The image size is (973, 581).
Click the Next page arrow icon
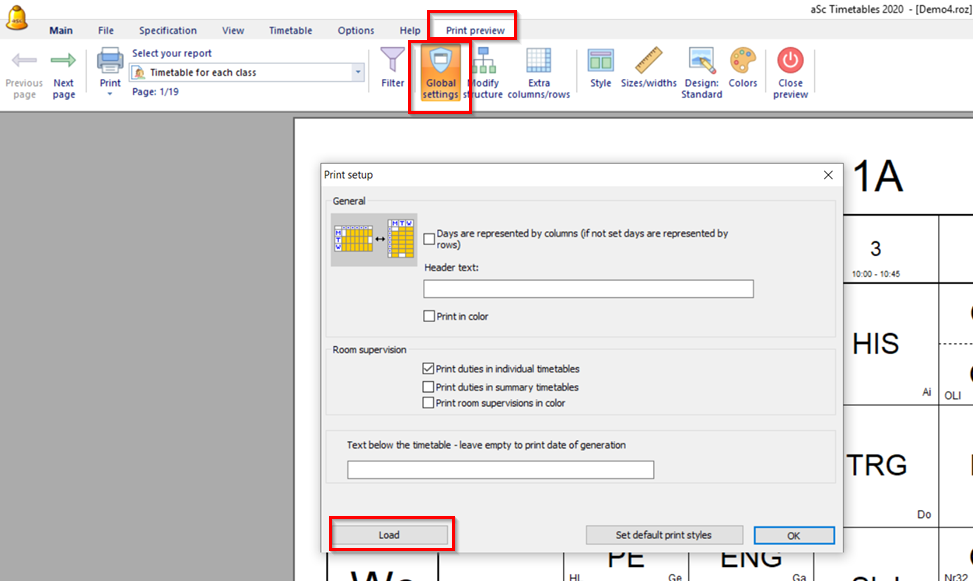[x=63, y=62]
